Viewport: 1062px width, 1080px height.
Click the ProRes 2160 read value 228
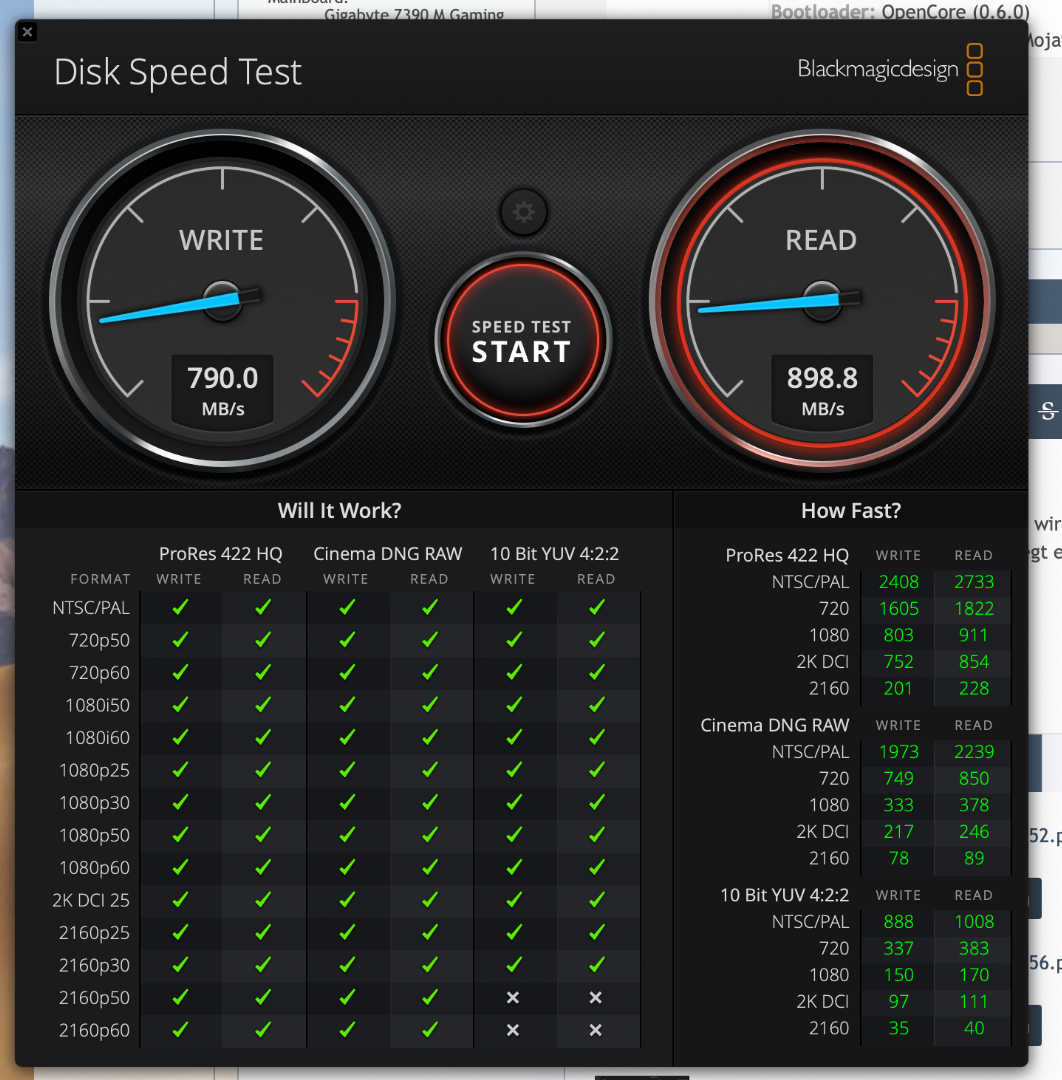[974, 689]
